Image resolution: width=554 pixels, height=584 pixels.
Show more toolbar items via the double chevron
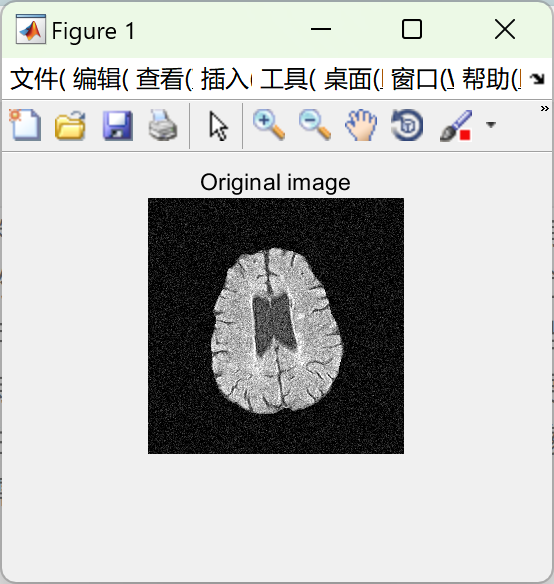pyautogui.click(x=545, y=109)
